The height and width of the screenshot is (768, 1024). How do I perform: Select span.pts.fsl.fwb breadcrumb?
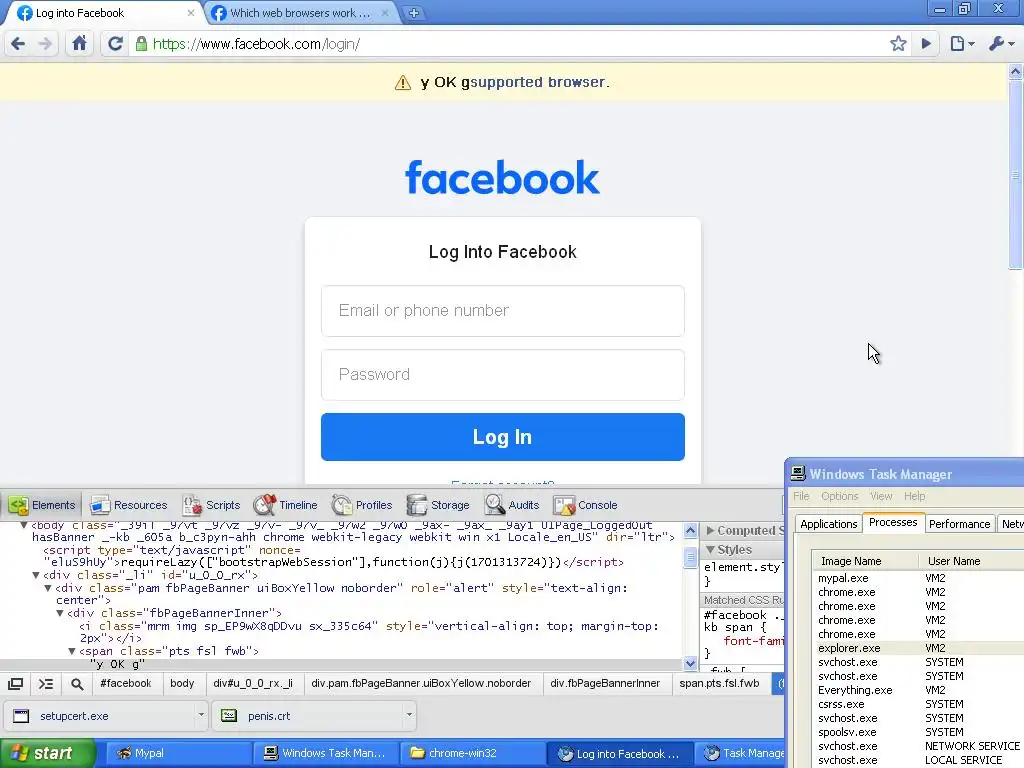[720, 683]
